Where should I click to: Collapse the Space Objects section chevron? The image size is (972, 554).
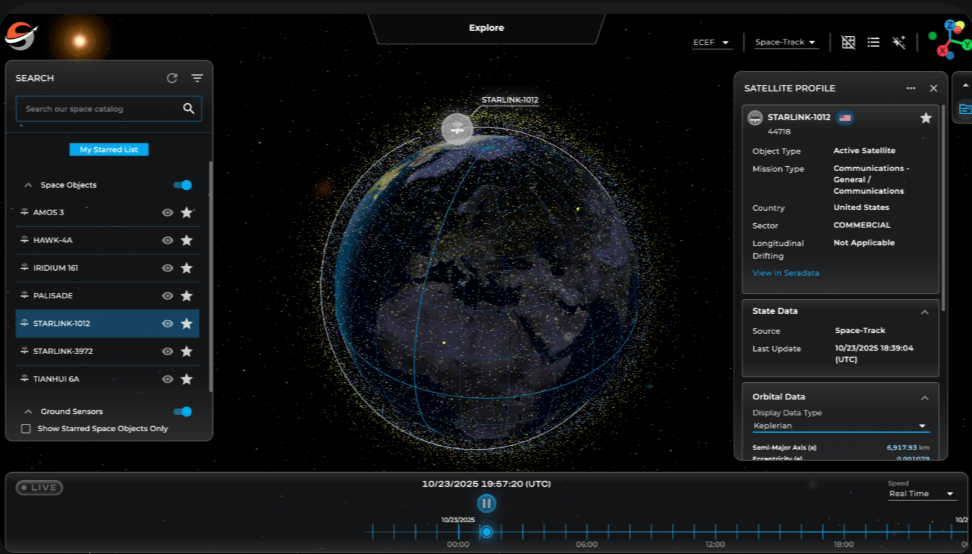tap(28, 185)
